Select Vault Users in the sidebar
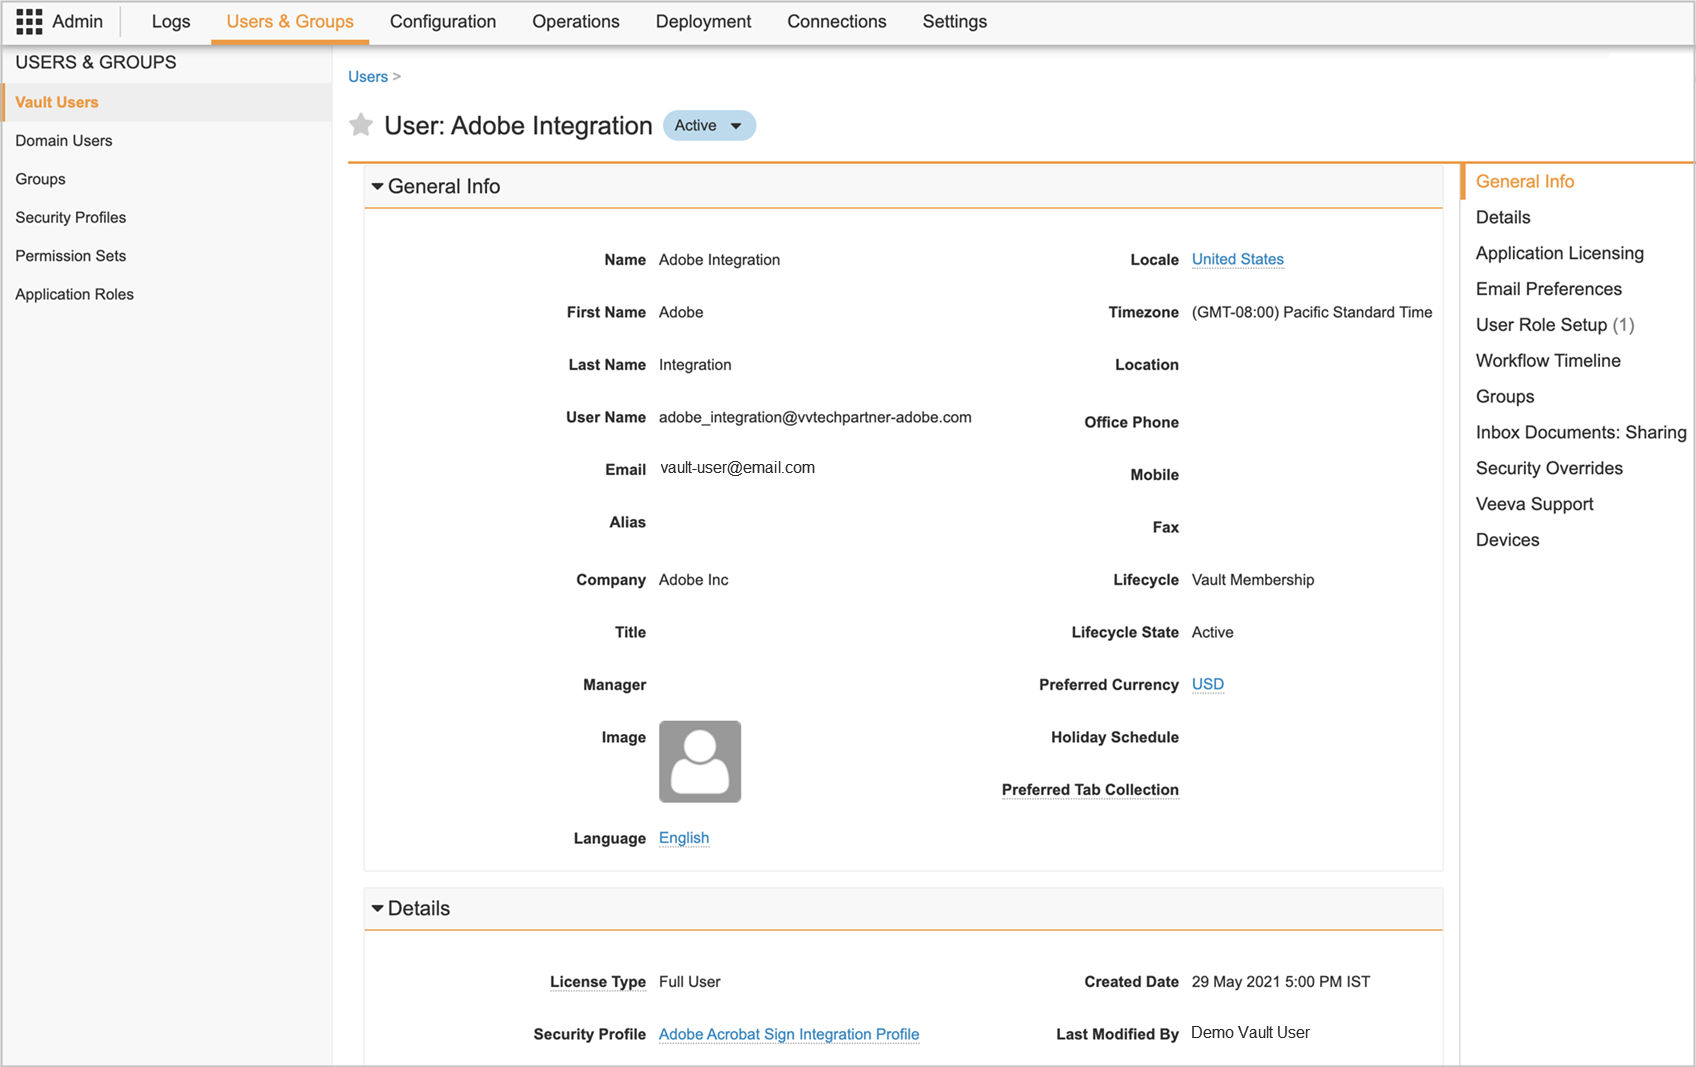Screen dimensions: 1696x1067 [167, 102]
